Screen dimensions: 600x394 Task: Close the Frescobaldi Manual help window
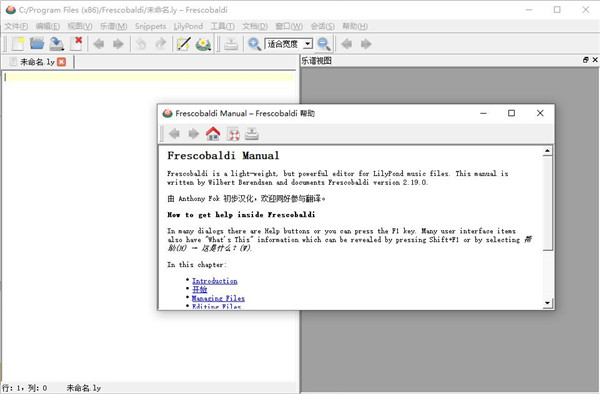[x=540, y=113]
